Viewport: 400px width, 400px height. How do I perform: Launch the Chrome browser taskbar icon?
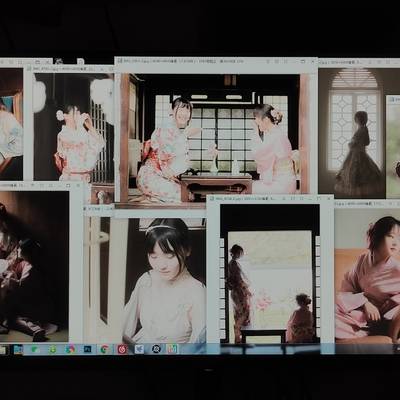[x=105, y=349]
